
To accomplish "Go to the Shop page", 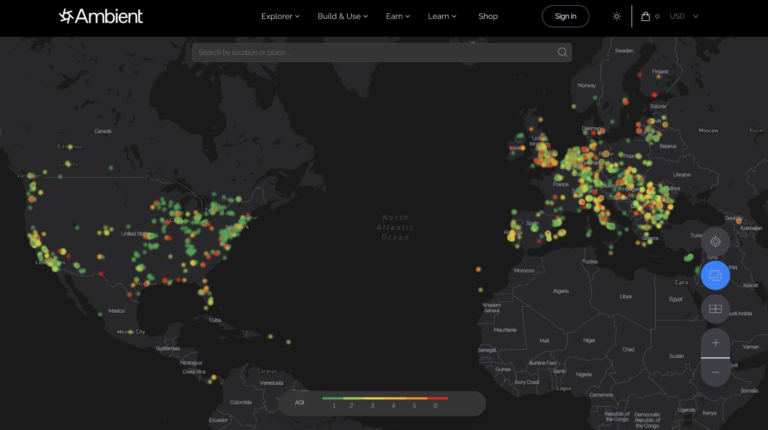I will tap(488, 16).
